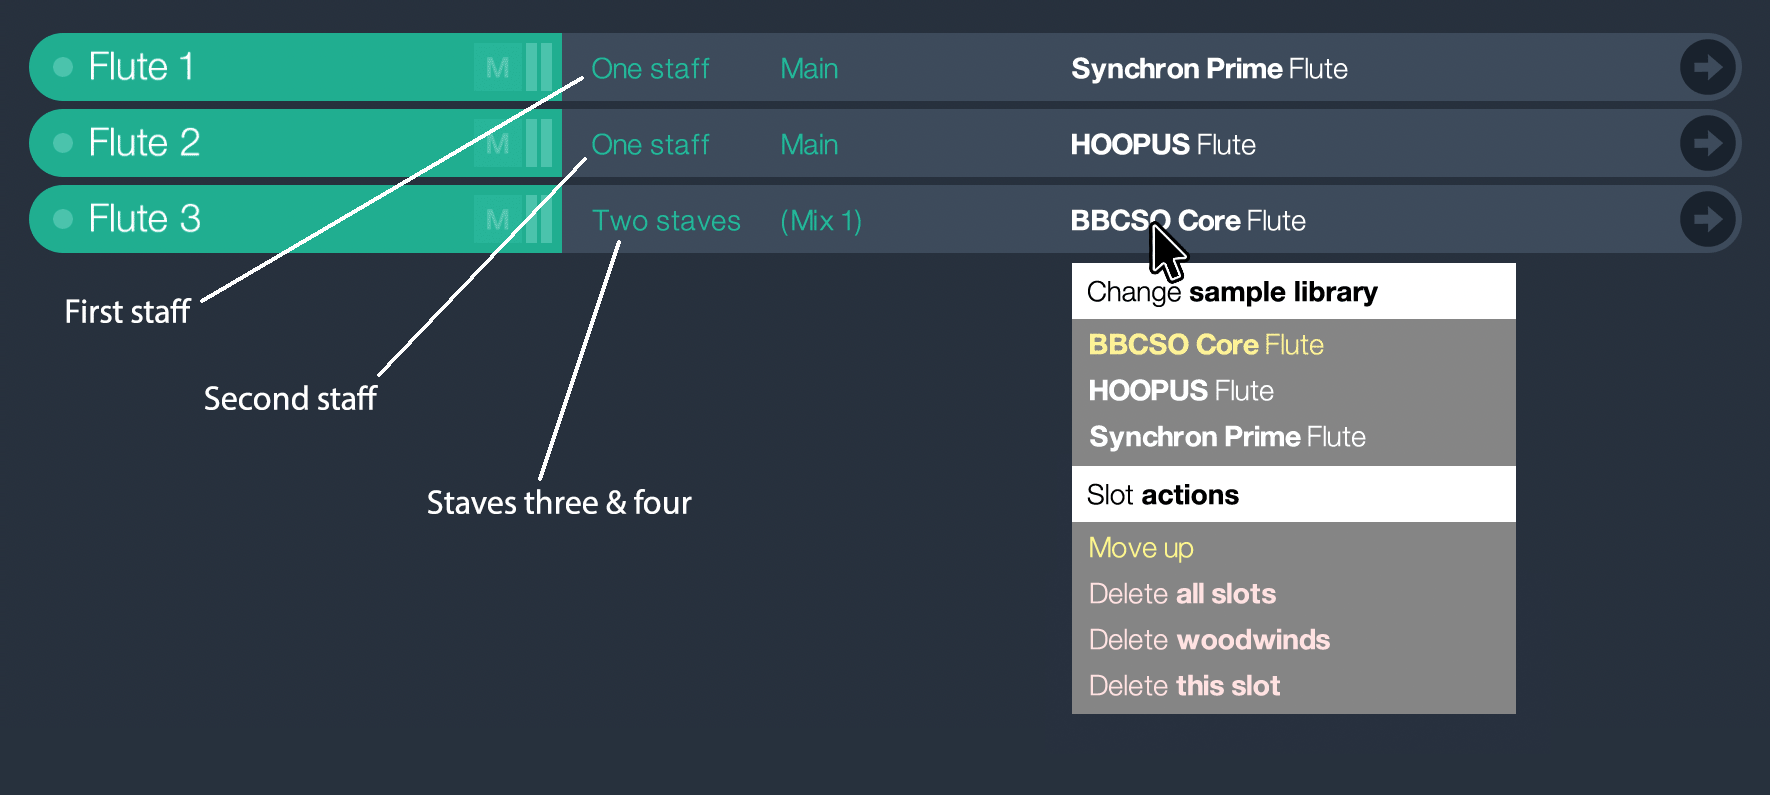Click the level meter bars on Flute 1
This screenshot has height=795, width=1770.
pos(539,67)
